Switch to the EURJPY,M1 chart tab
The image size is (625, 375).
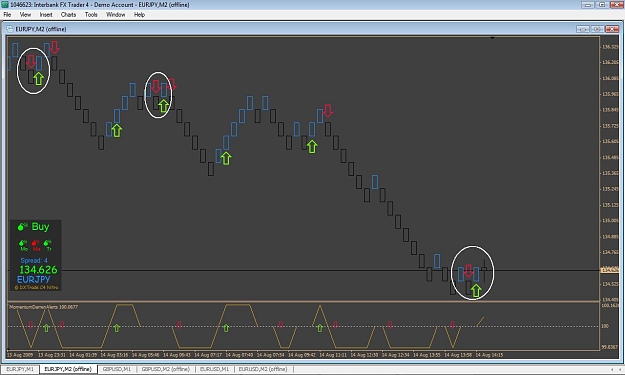tap(20, 369)
